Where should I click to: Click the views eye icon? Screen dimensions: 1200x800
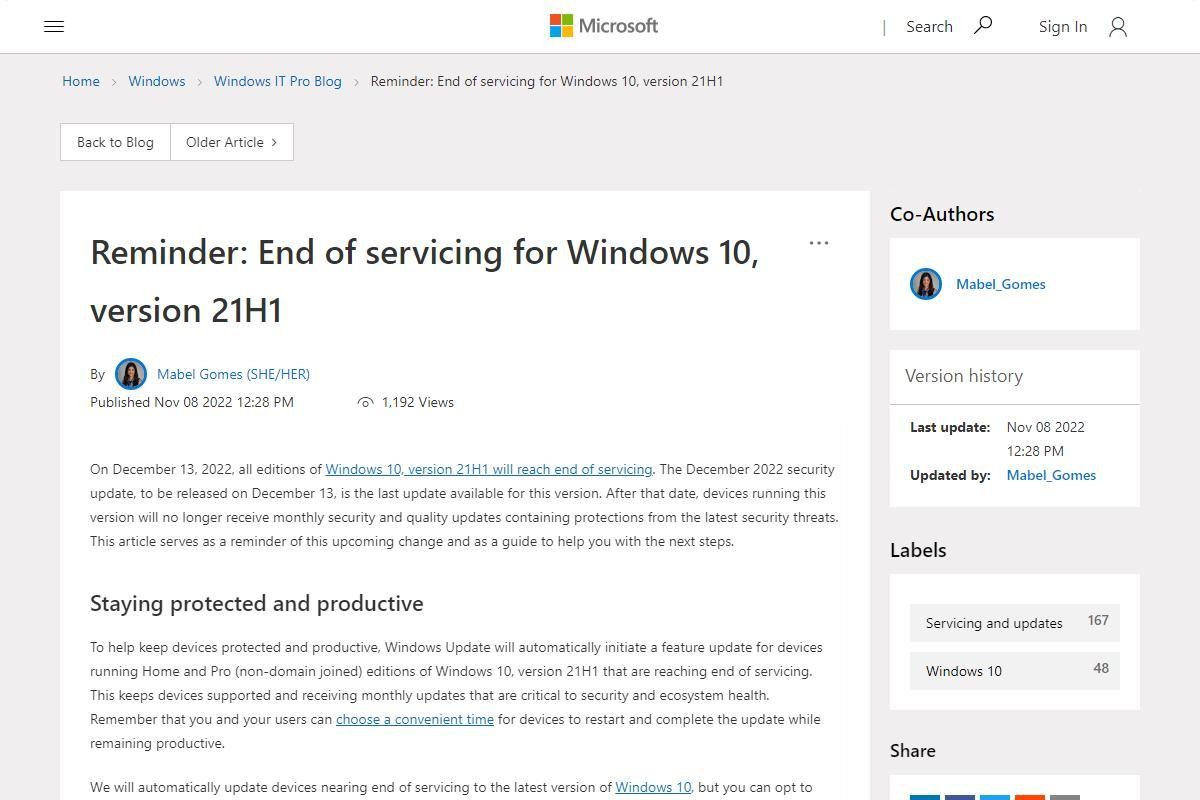tap(365, 402)
